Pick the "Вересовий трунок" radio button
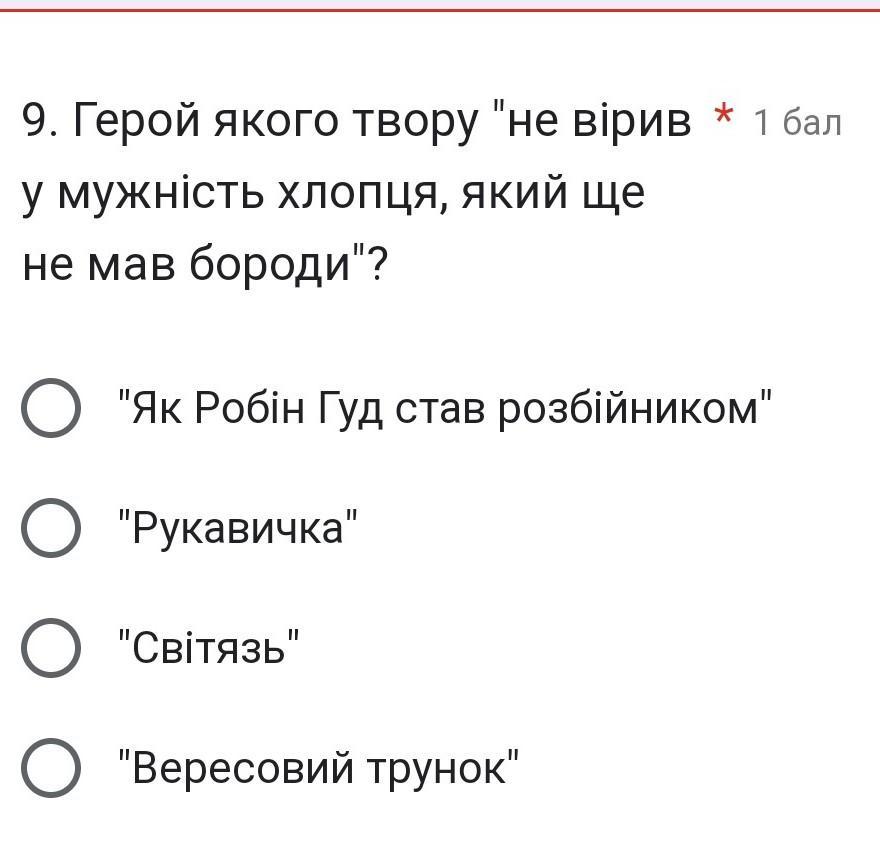880x851 pixels. [50, 768]
